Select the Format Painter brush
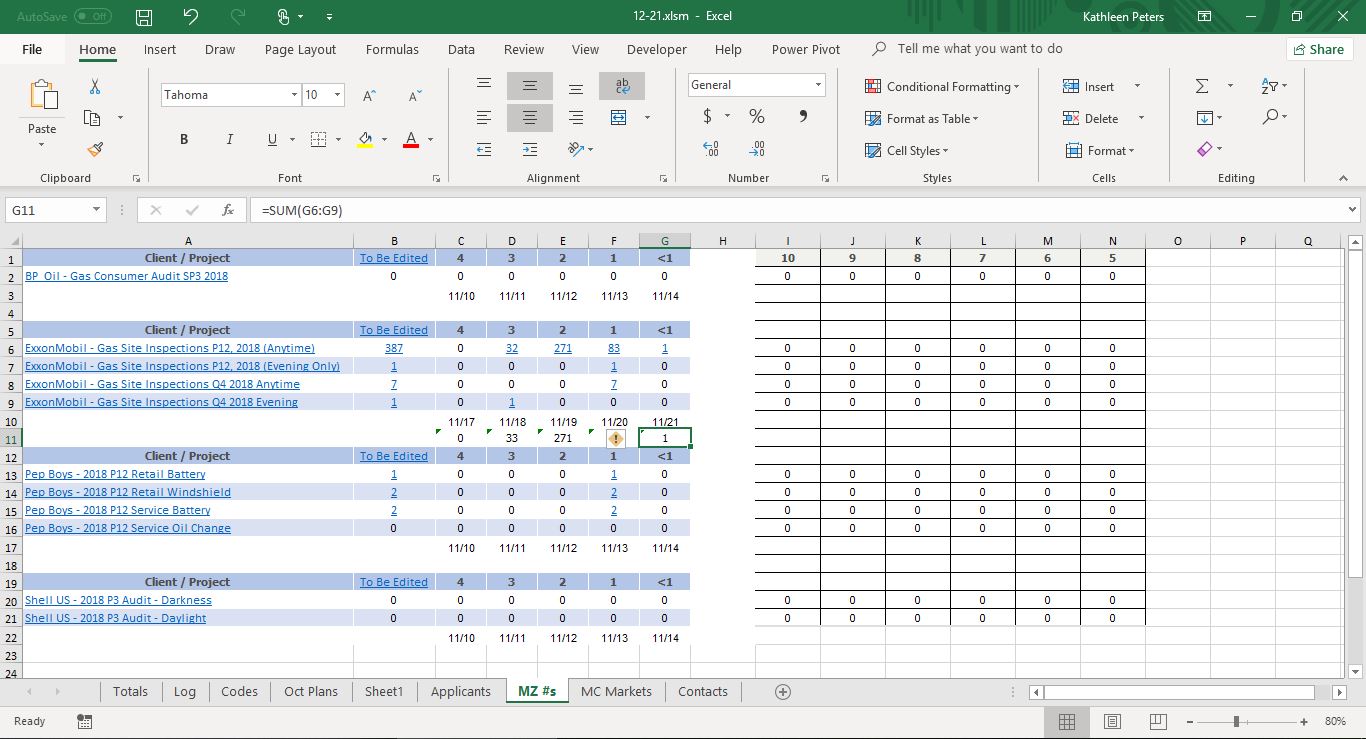 pyautogui.click(x=95, y=149)
